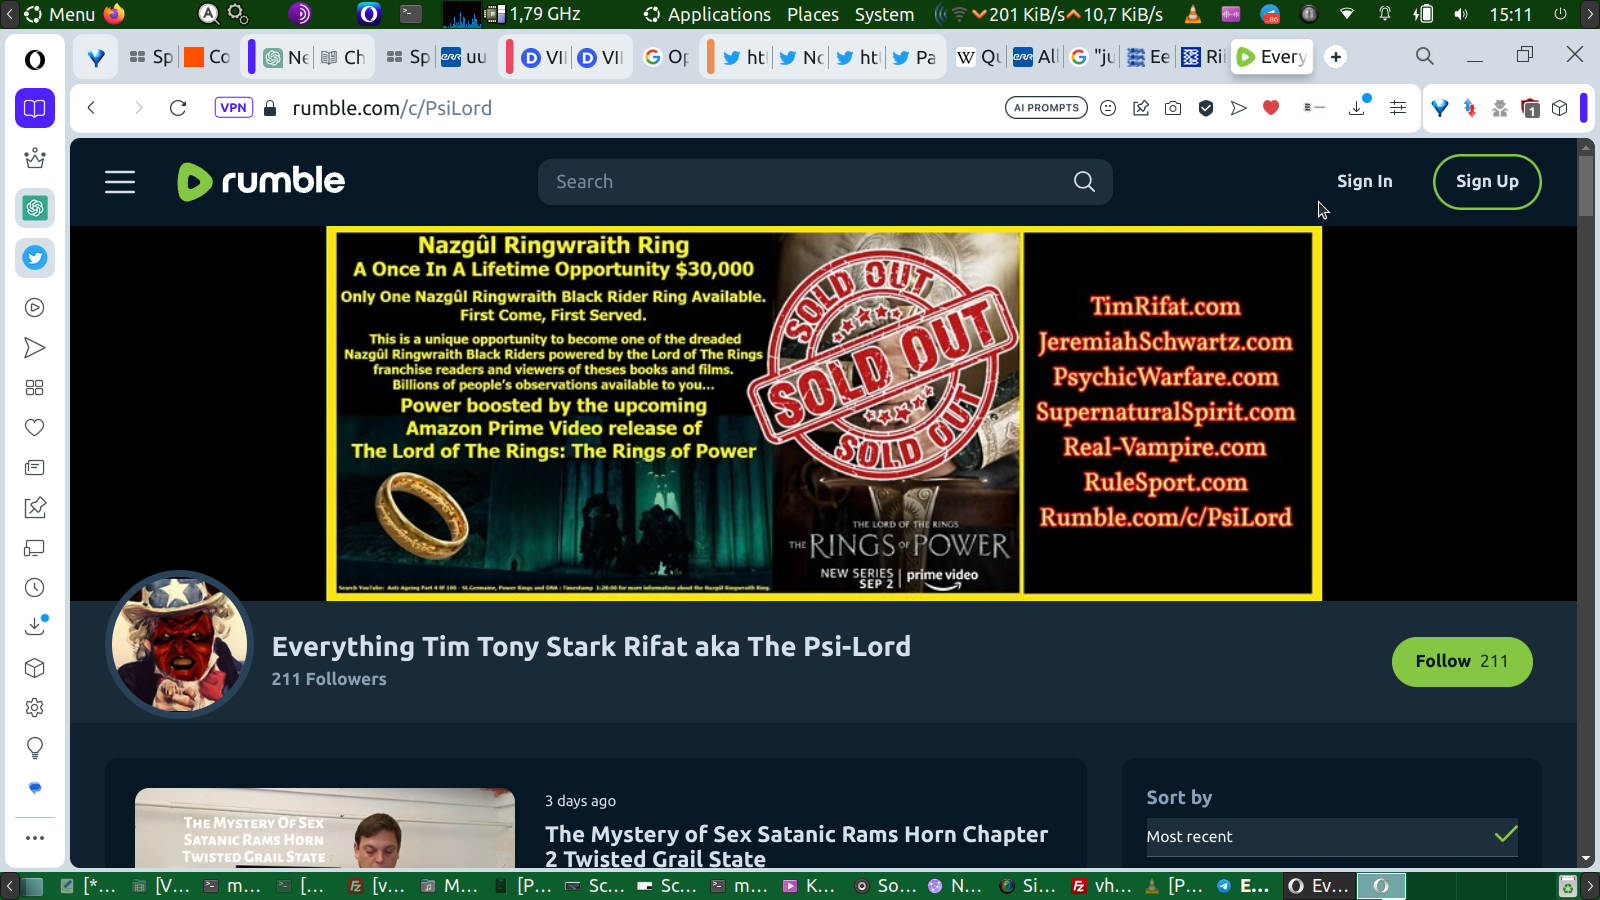Image resolution: width=1600 pixels, height=900 pixels.
Task: Follow the Psi-Lord channel
Action: click(x=1462, y=662)
